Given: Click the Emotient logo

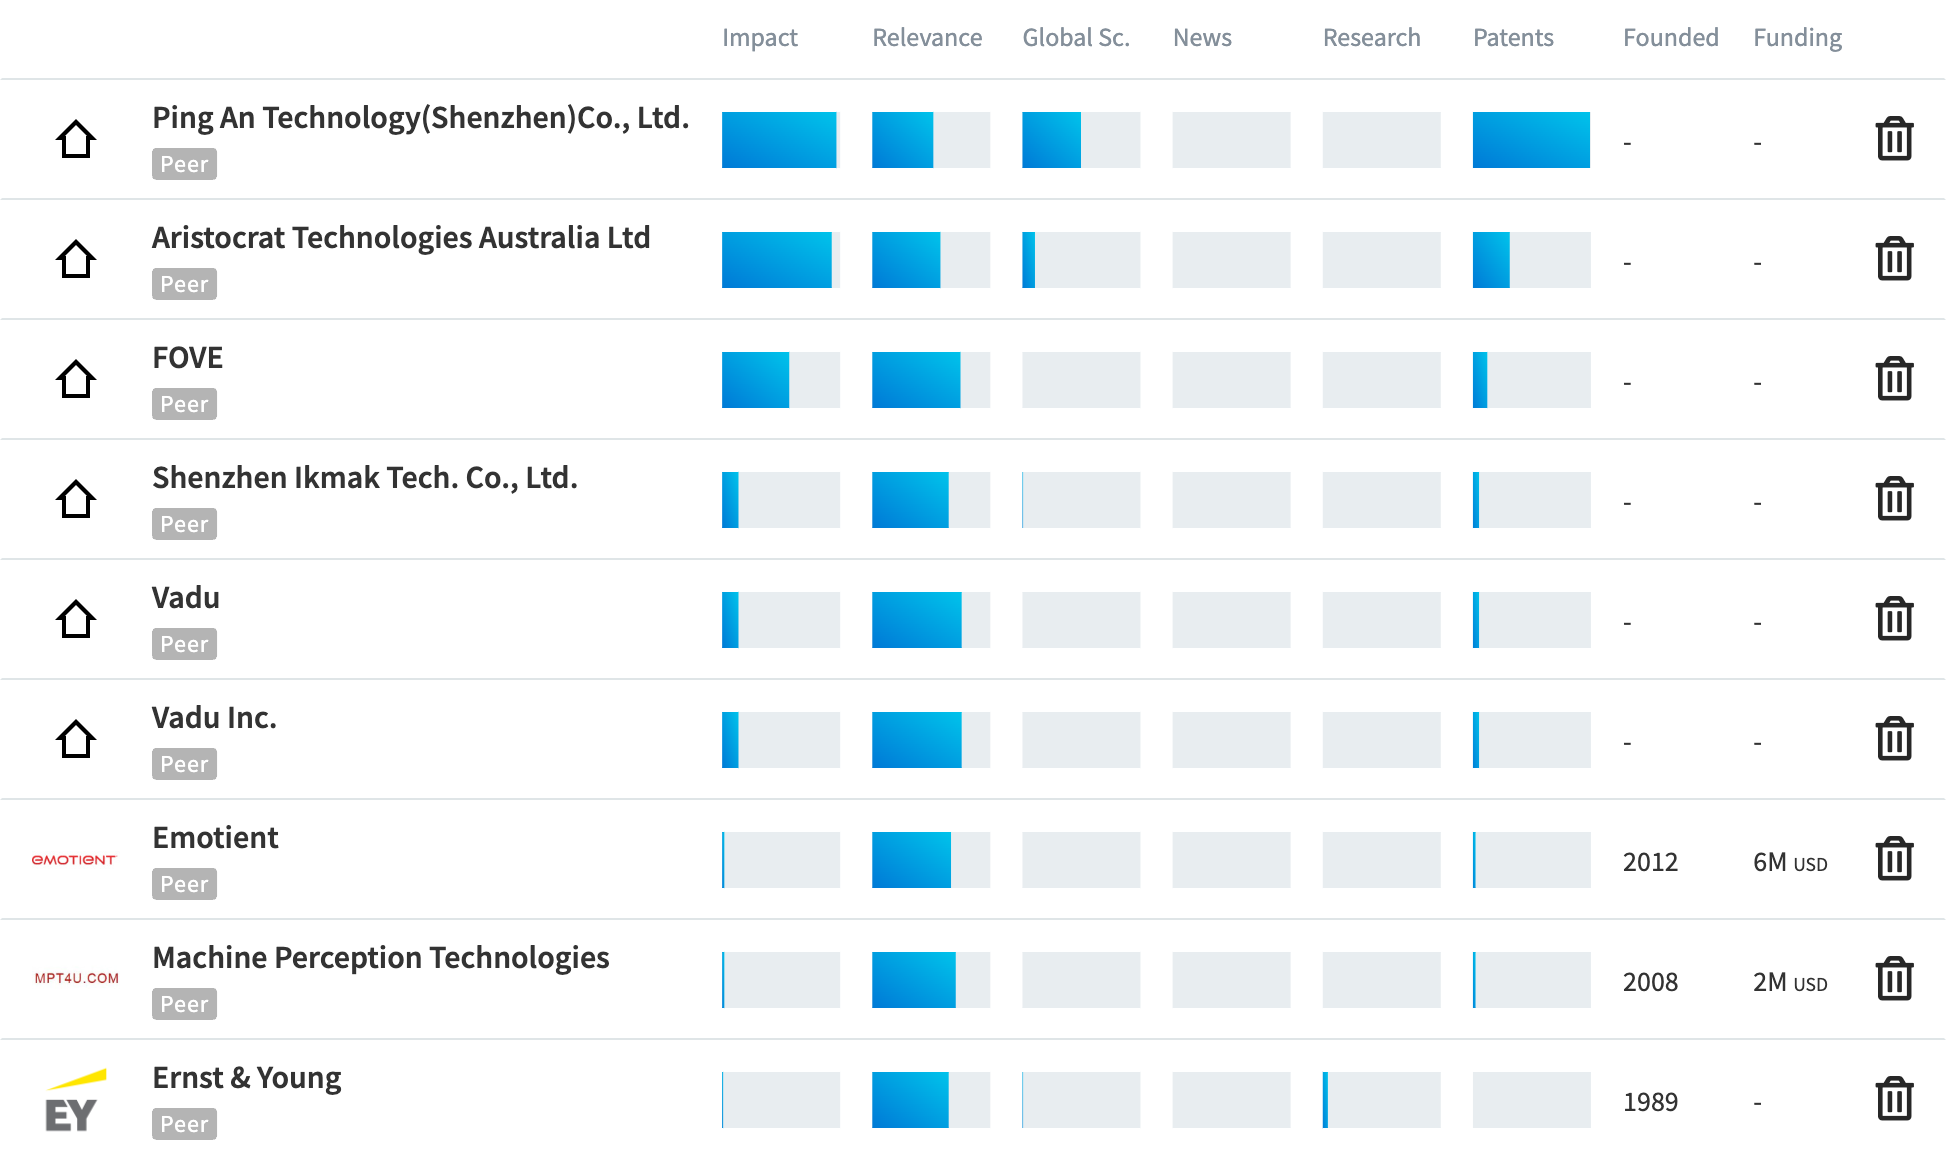Looking at the screenshot, I should click(74, 860).
